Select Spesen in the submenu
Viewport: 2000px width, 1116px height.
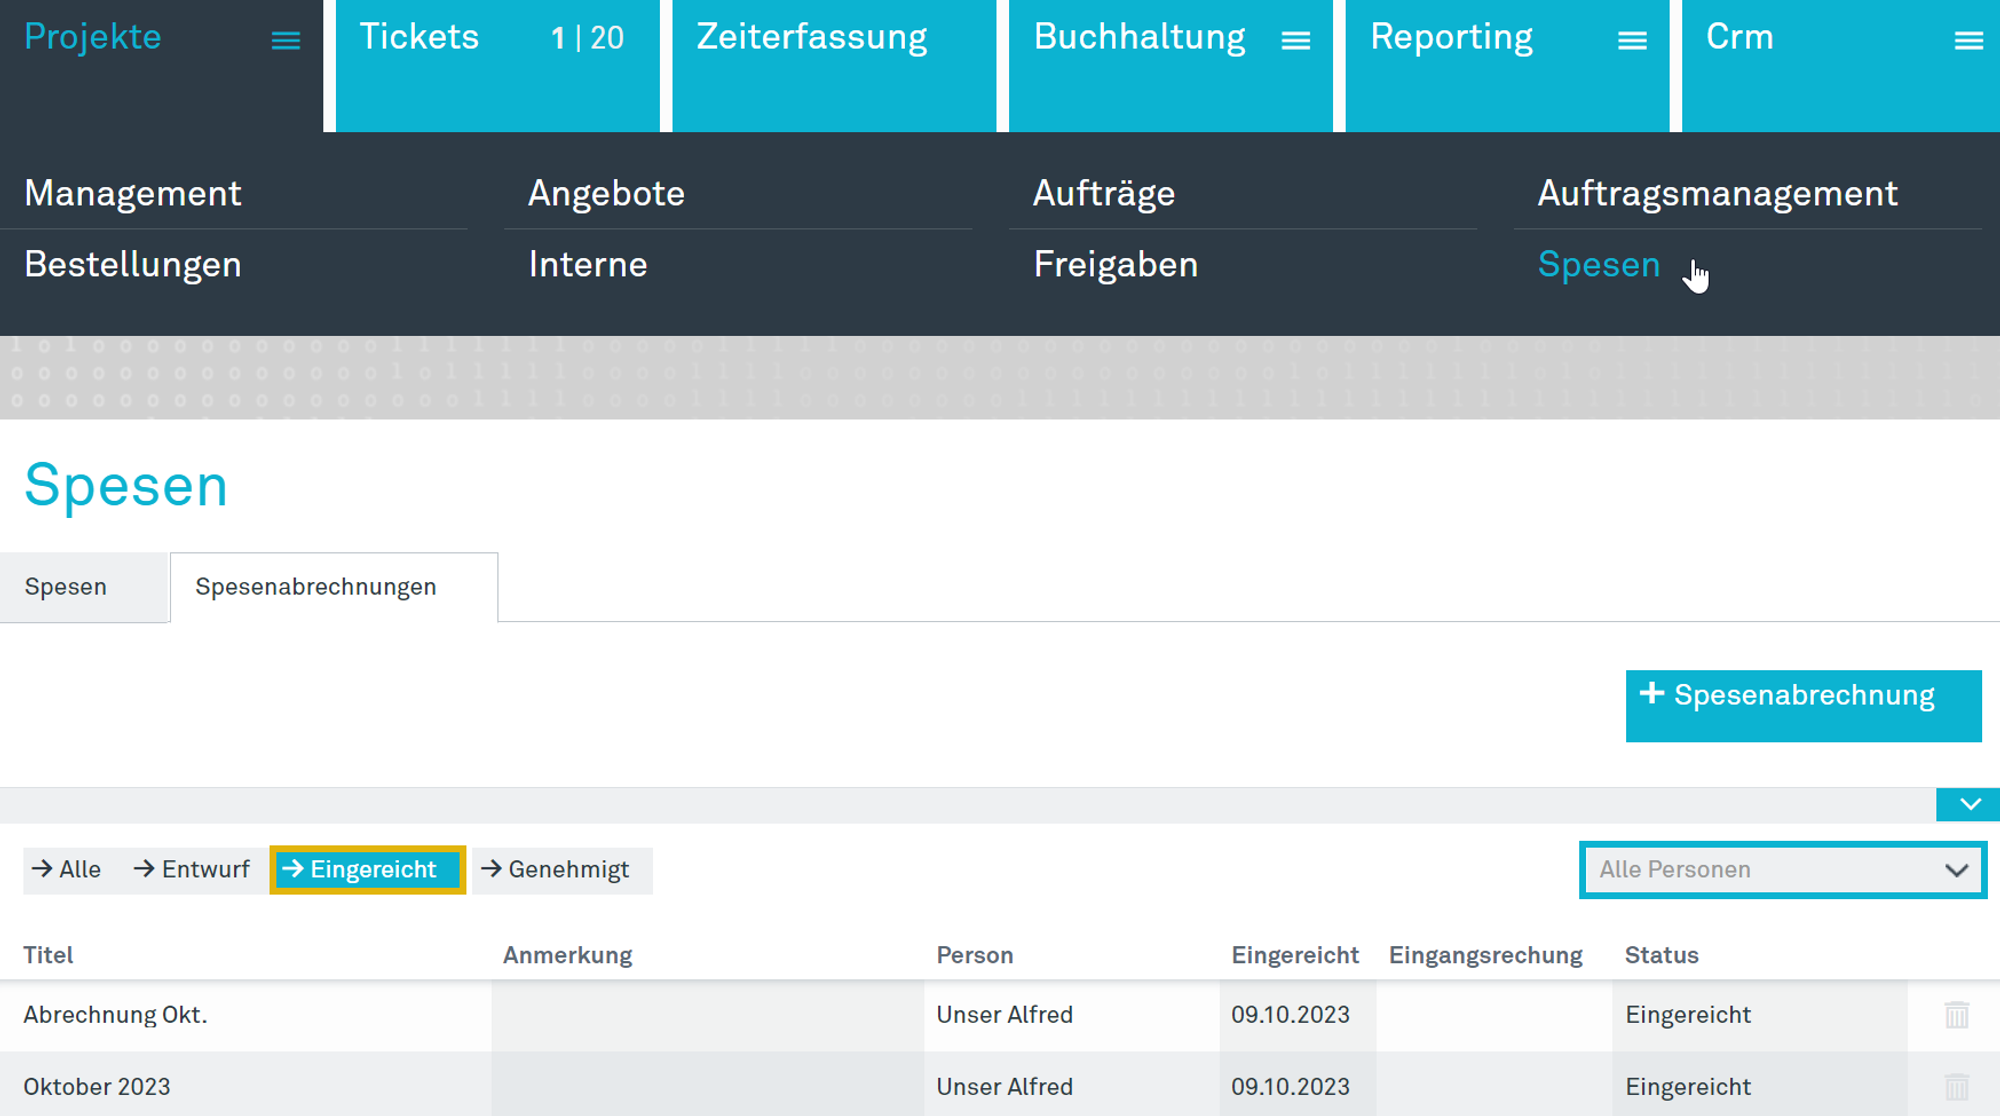(x=1598, y=265)
